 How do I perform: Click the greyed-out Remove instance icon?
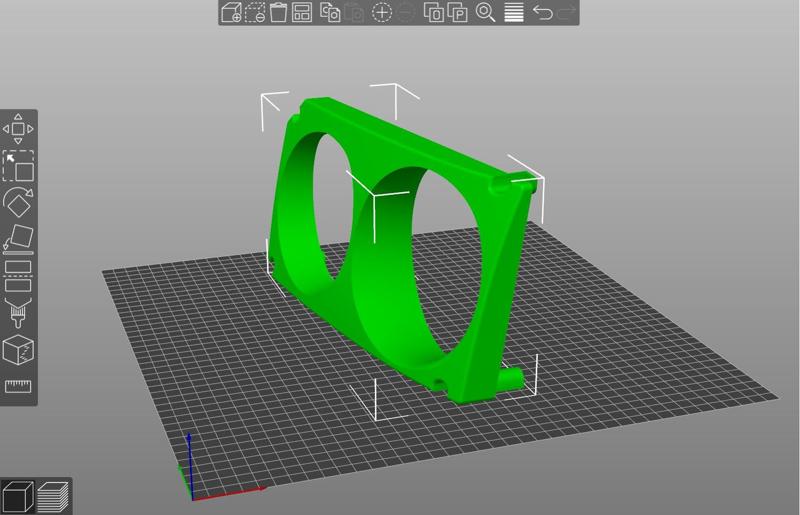(406, 12)
